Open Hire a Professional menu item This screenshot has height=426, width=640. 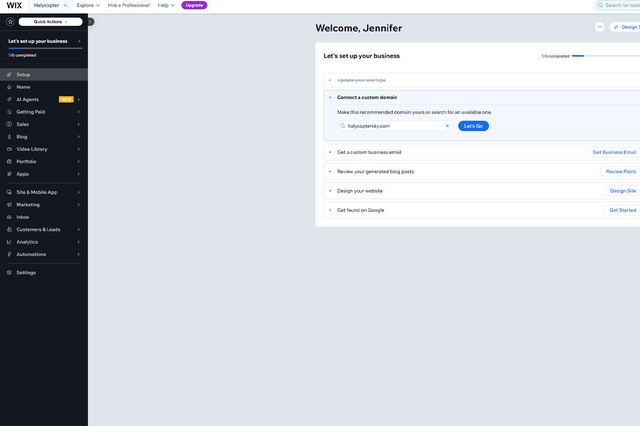(129, 5)
